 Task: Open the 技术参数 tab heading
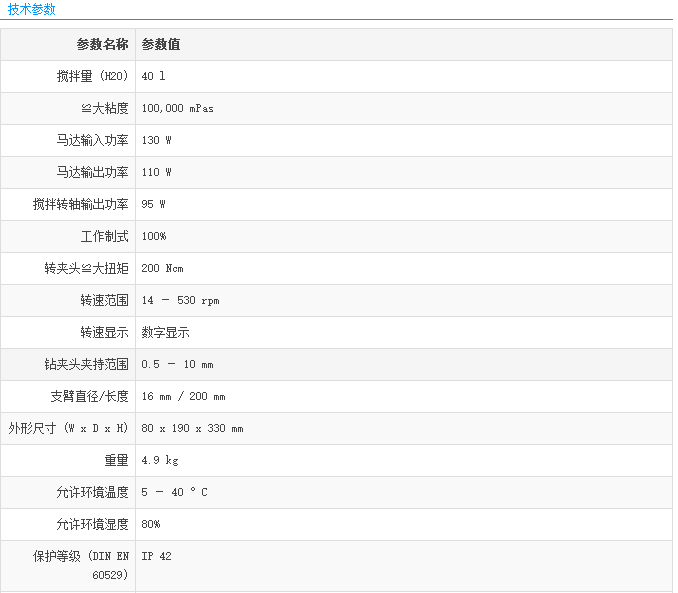[32, 9]
